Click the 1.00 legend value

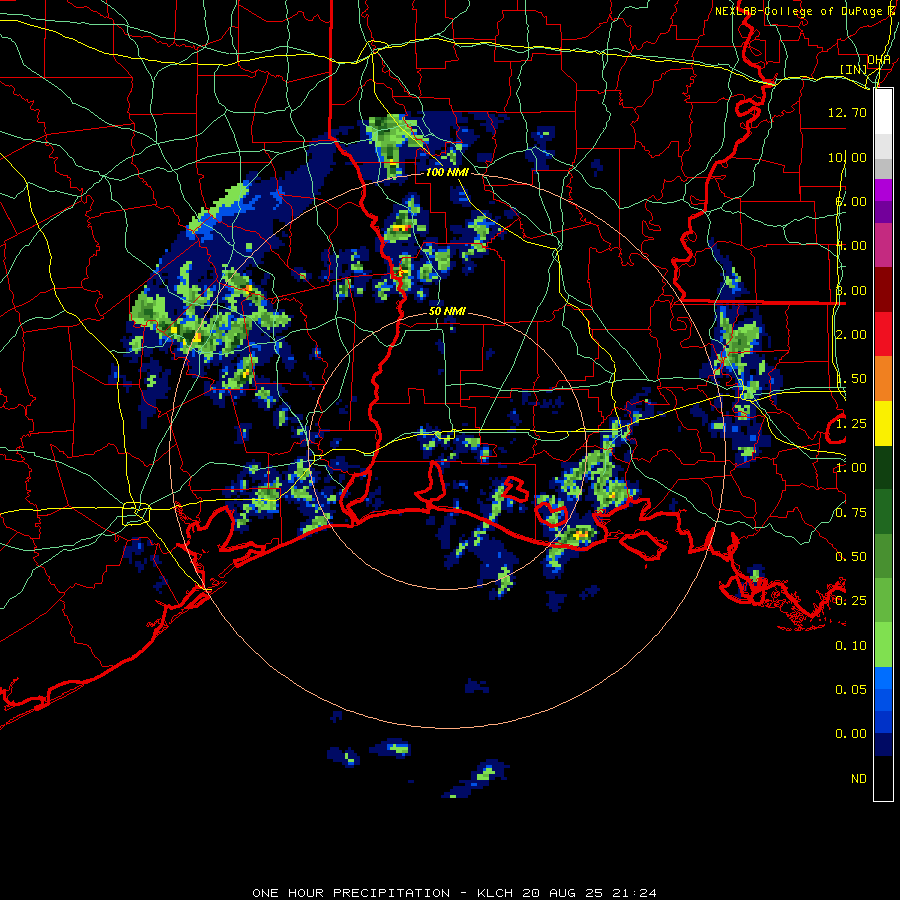[851, 468]
